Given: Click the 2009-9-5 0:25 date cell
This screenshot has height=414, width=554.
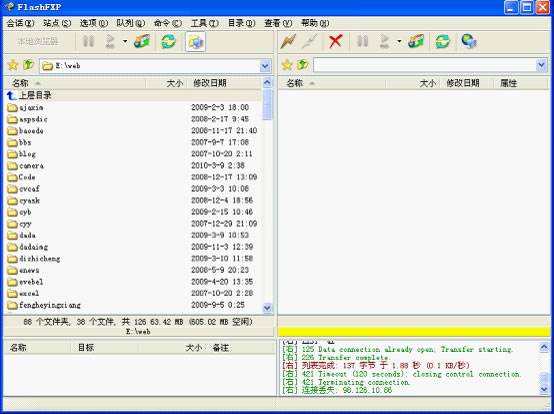Looking at the screenshot, I should [x=218, y=305].
